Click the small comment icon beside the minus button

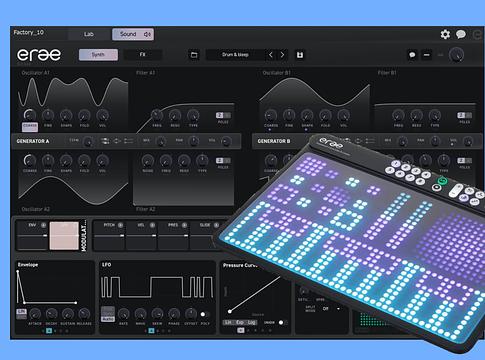point(412,55)
